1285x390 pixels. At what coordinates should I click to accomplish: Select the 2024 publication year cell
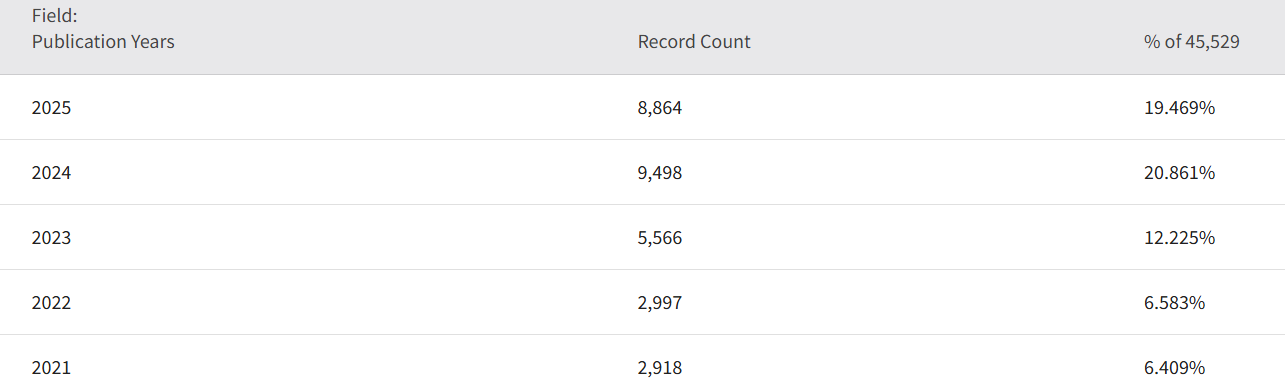point(51,173)
